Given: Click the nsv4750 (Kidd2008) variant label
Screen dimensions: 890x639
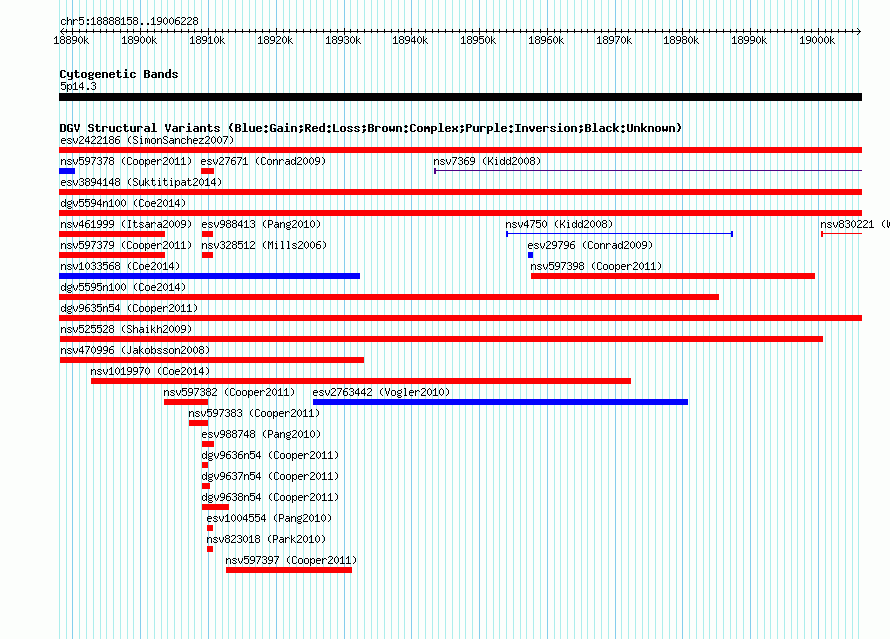Looking at the screenshot, I should pos(559,224).
